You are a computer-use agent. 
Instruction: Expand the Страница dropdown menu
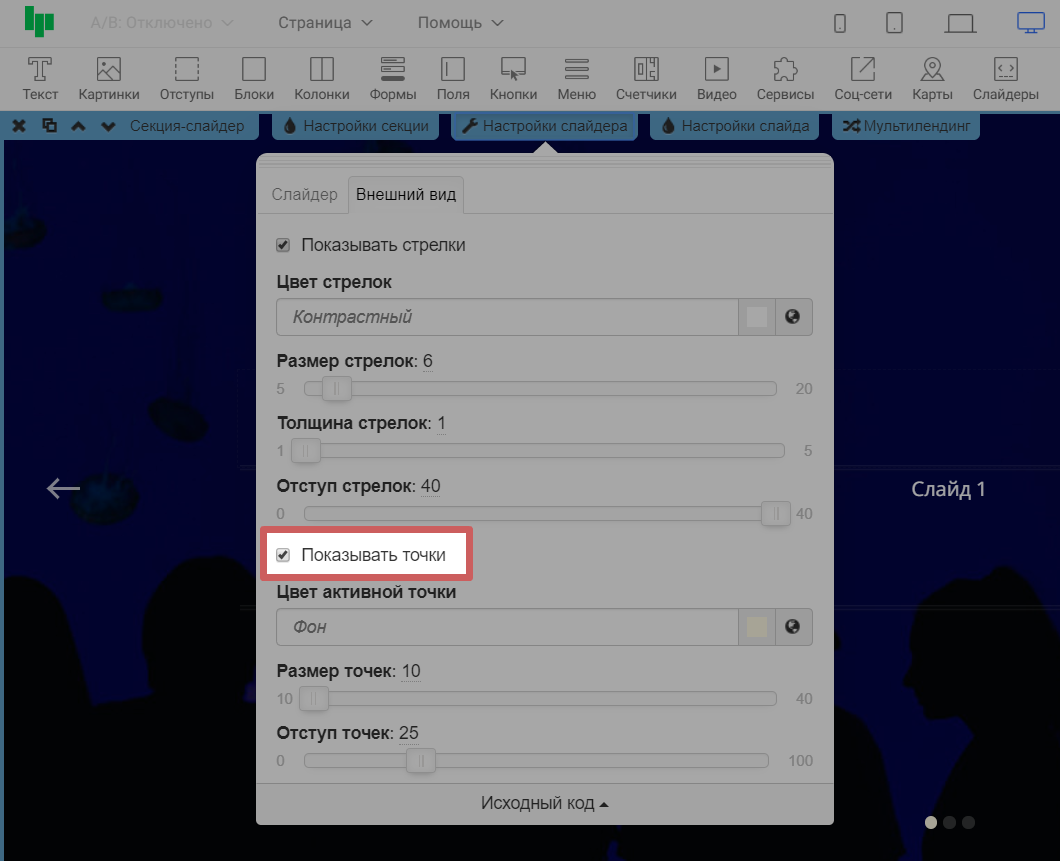[x=325, y=23]
